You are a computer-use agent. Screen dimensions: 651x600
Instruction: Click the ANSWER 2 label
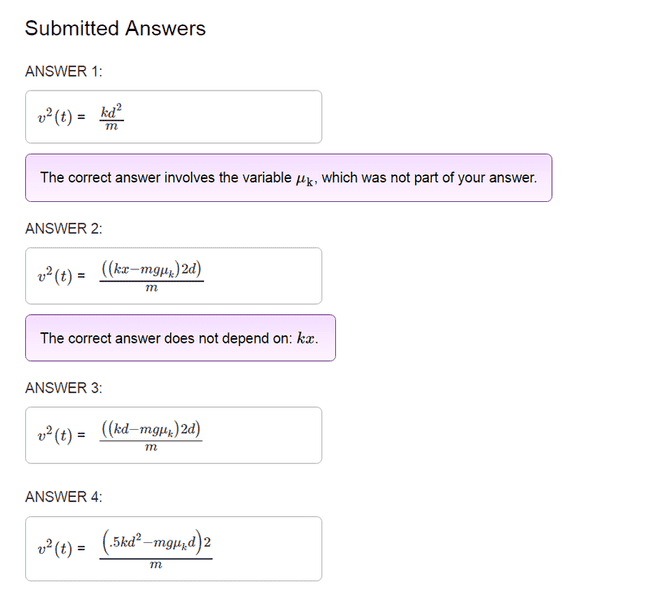point(63,229)
